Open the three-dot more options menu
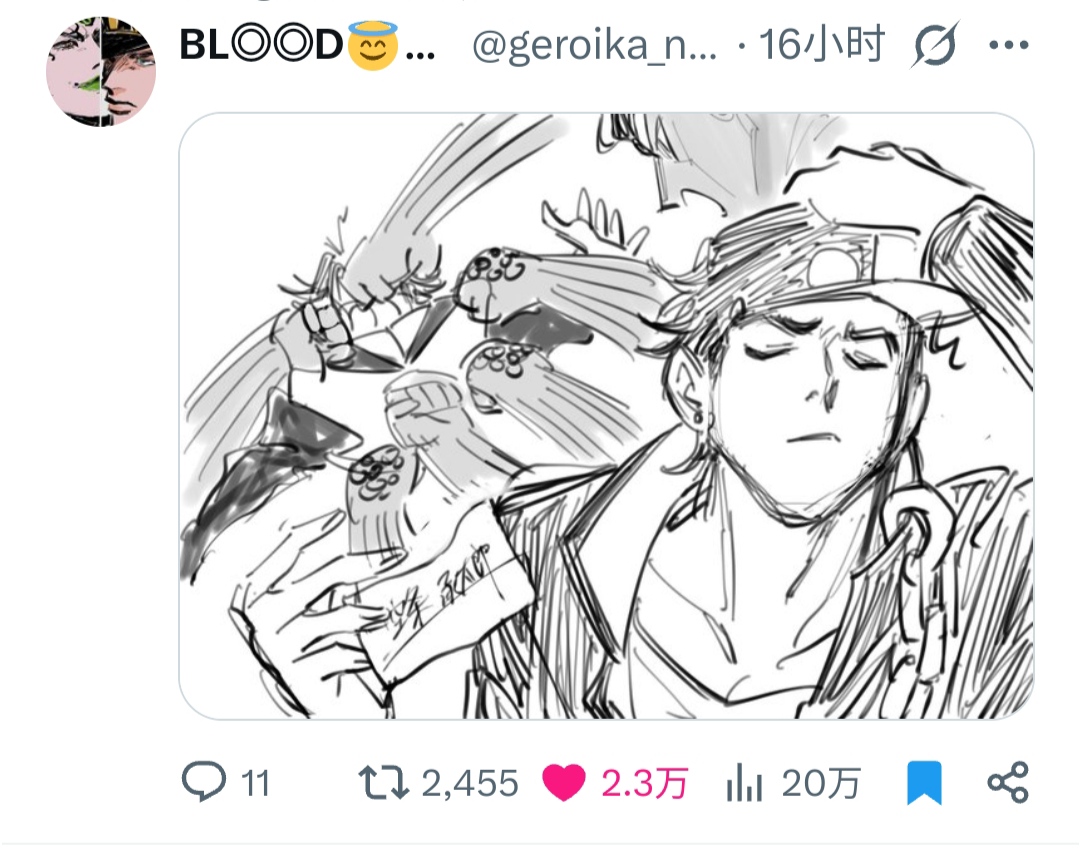Viewport: 1080px width, 862px height. pos(1007,46)
